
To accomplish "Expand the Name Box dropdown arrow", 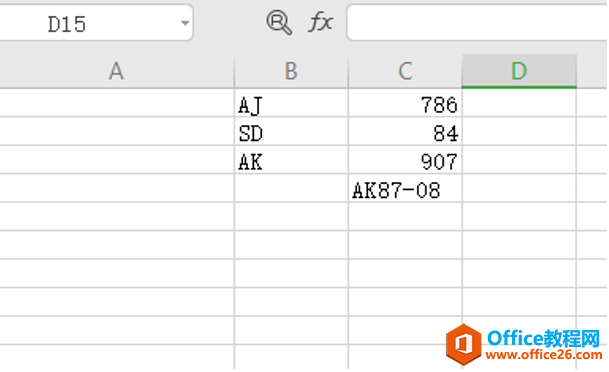I will [x=185, y=23].
